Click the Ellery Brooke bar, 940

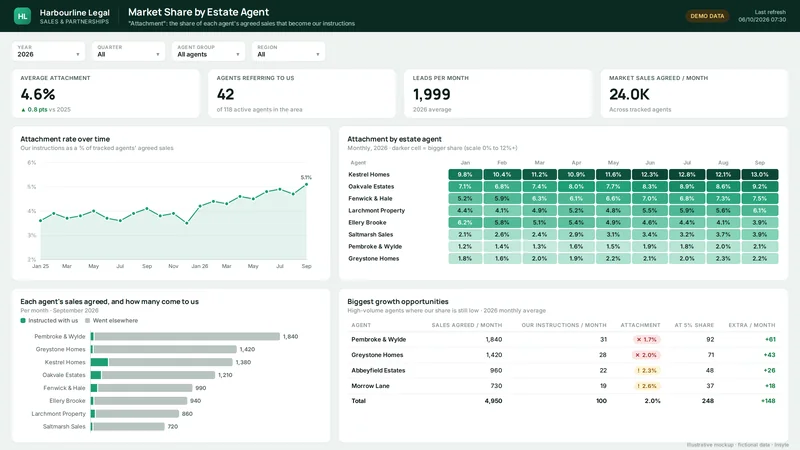click(x=139, y=401)
